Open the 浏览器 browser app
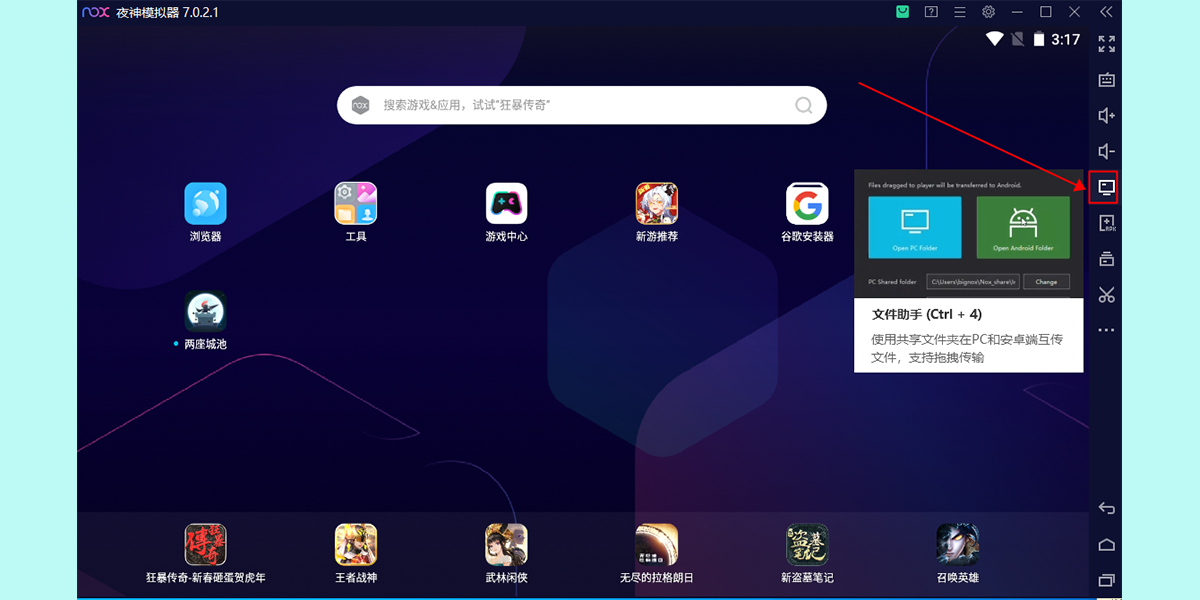Screen dimensions: 1200x600 pos(205,204)
